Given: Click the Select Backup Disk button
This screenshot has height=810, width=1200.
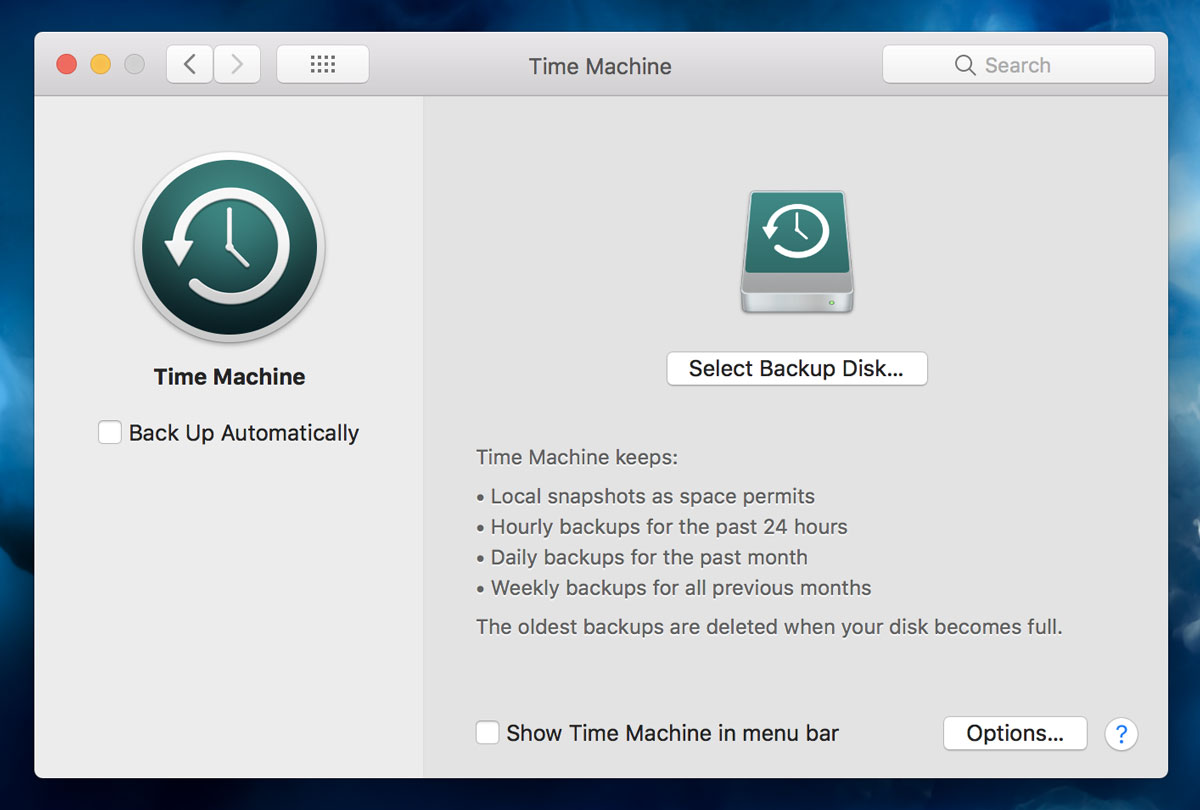Looking at the screenshot, I should click(x=797, y=368).
